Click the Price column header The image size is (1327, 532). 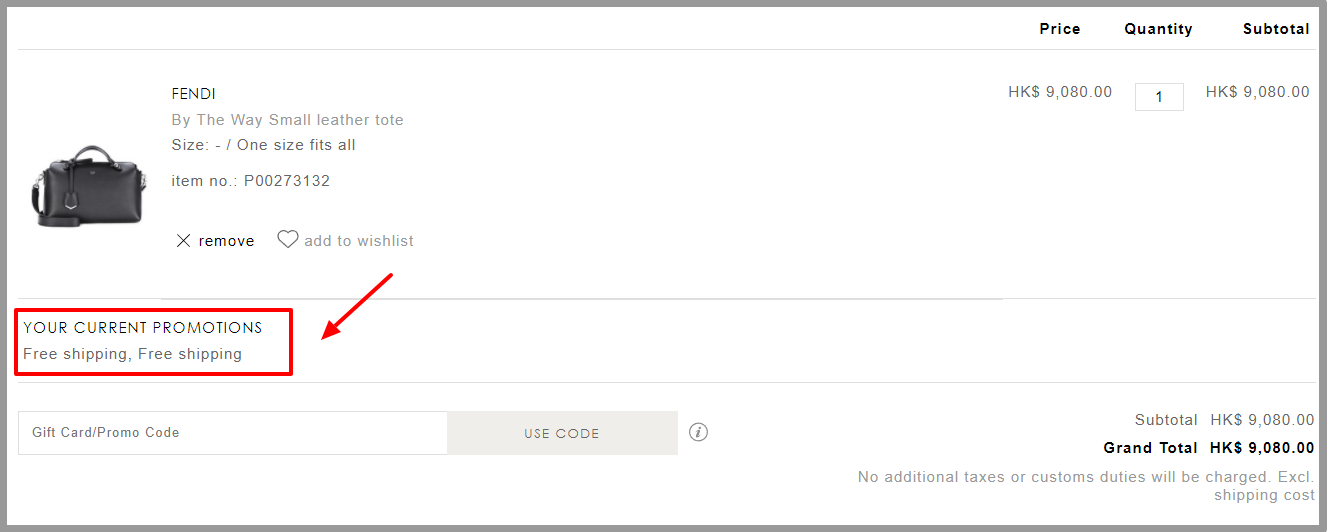point(1060,29)
